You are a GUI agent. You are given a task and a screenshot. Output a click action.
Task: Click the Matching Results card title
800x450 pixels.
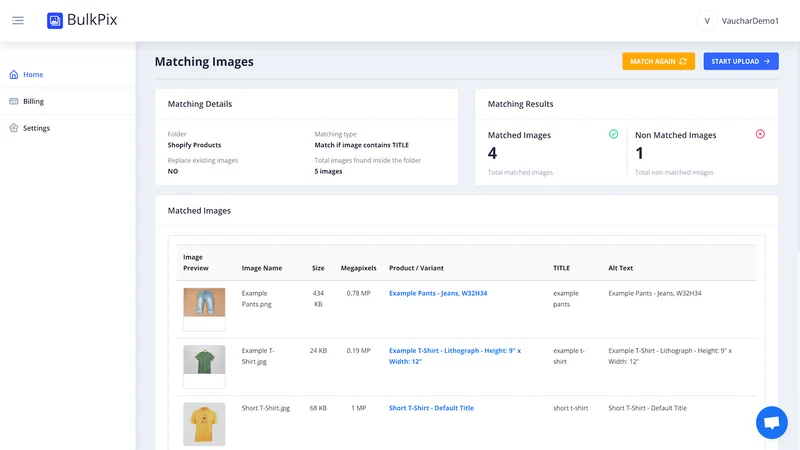coord(520,104)
